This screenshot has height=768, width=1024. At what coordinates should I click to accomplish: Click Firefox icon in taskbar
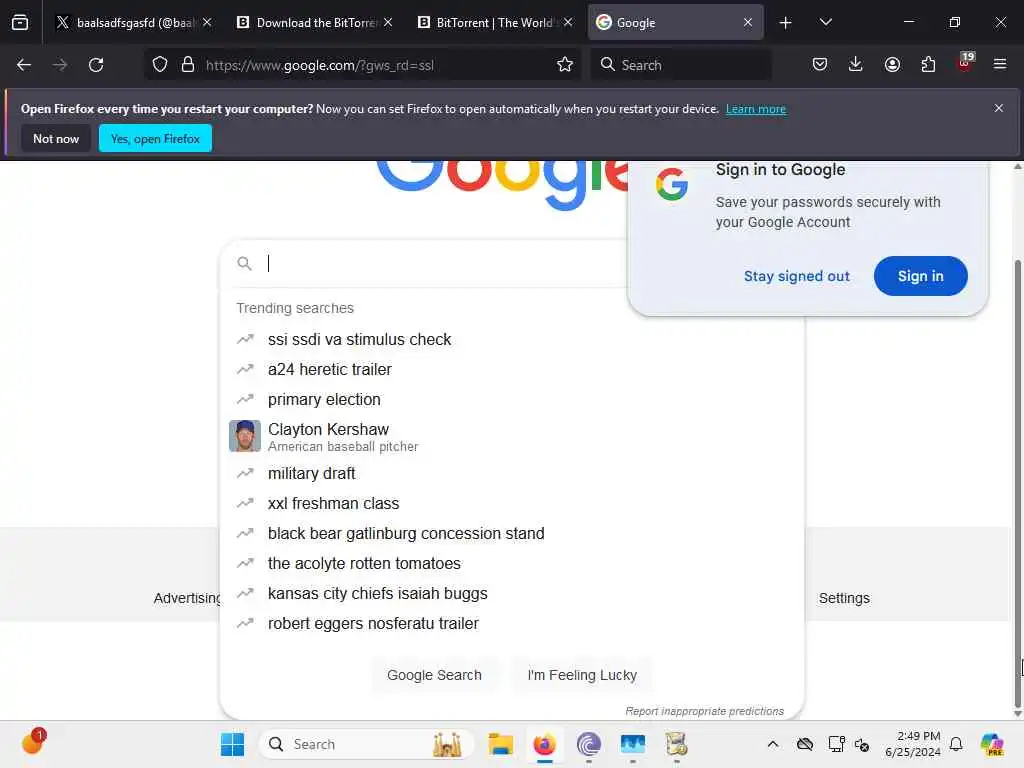click(545, 744)
